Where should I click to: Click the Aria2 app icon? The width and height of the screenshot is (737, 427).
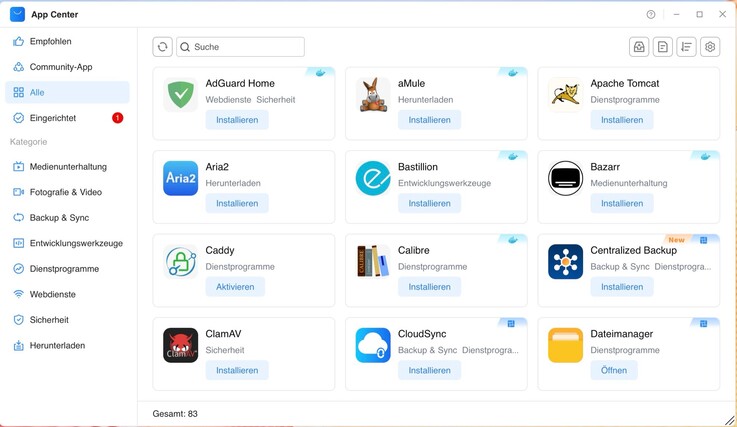point(180,178)
